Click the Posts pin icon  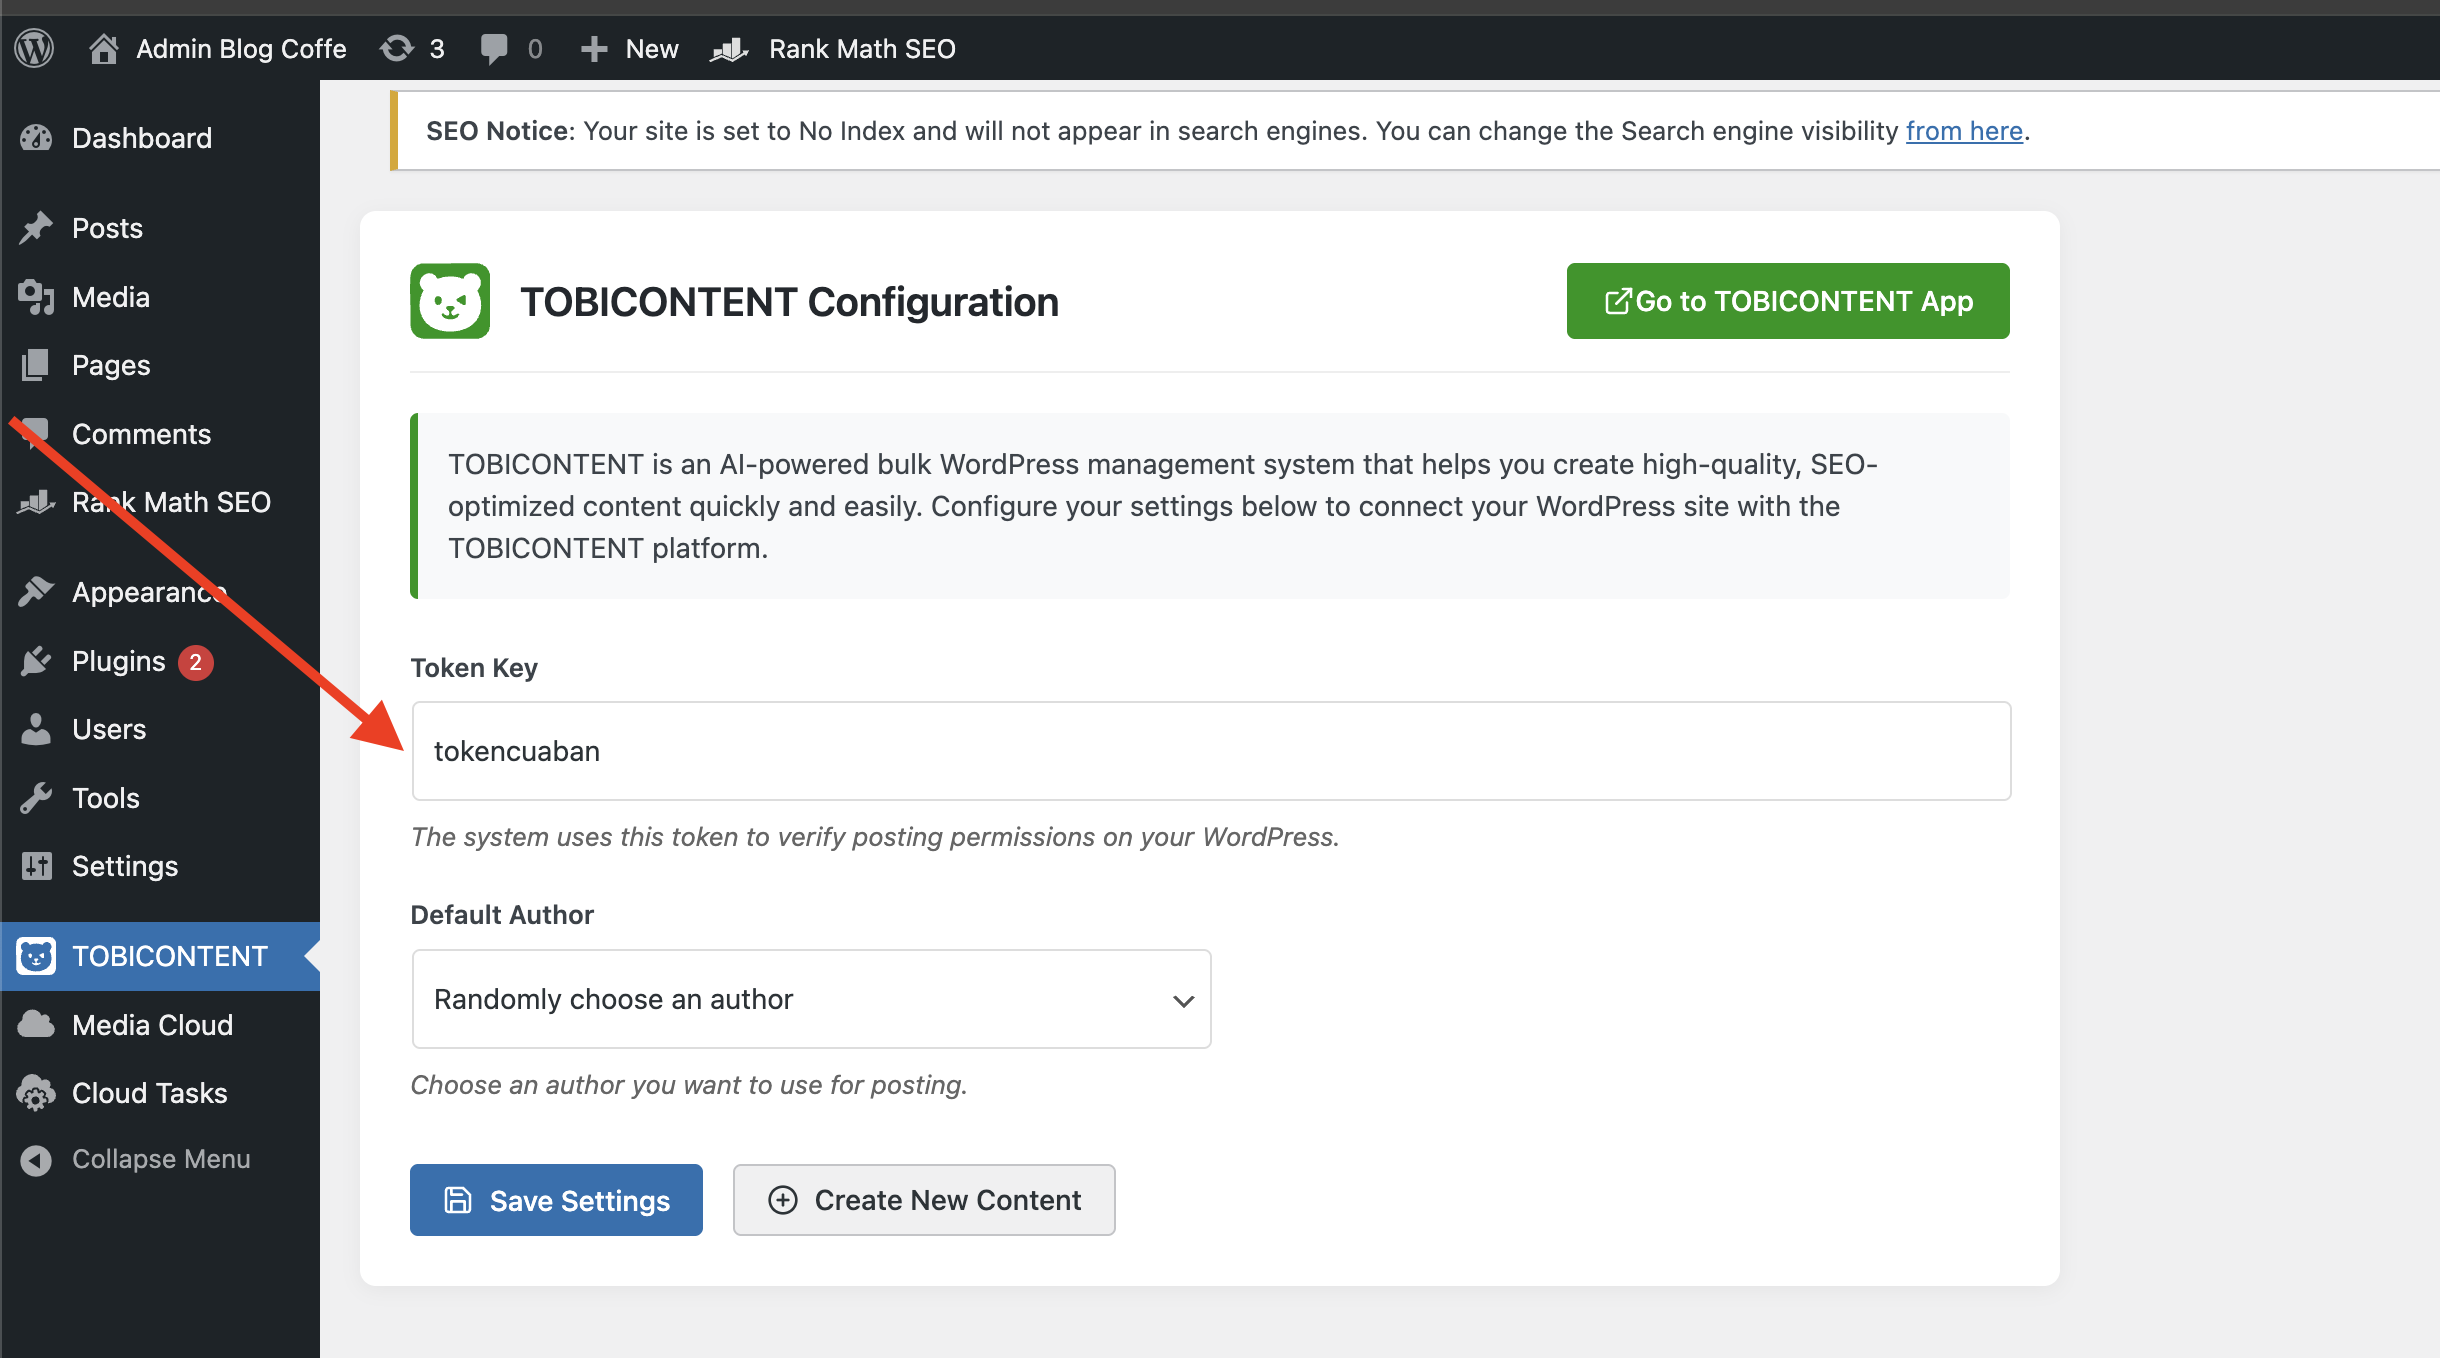(36, 228)
